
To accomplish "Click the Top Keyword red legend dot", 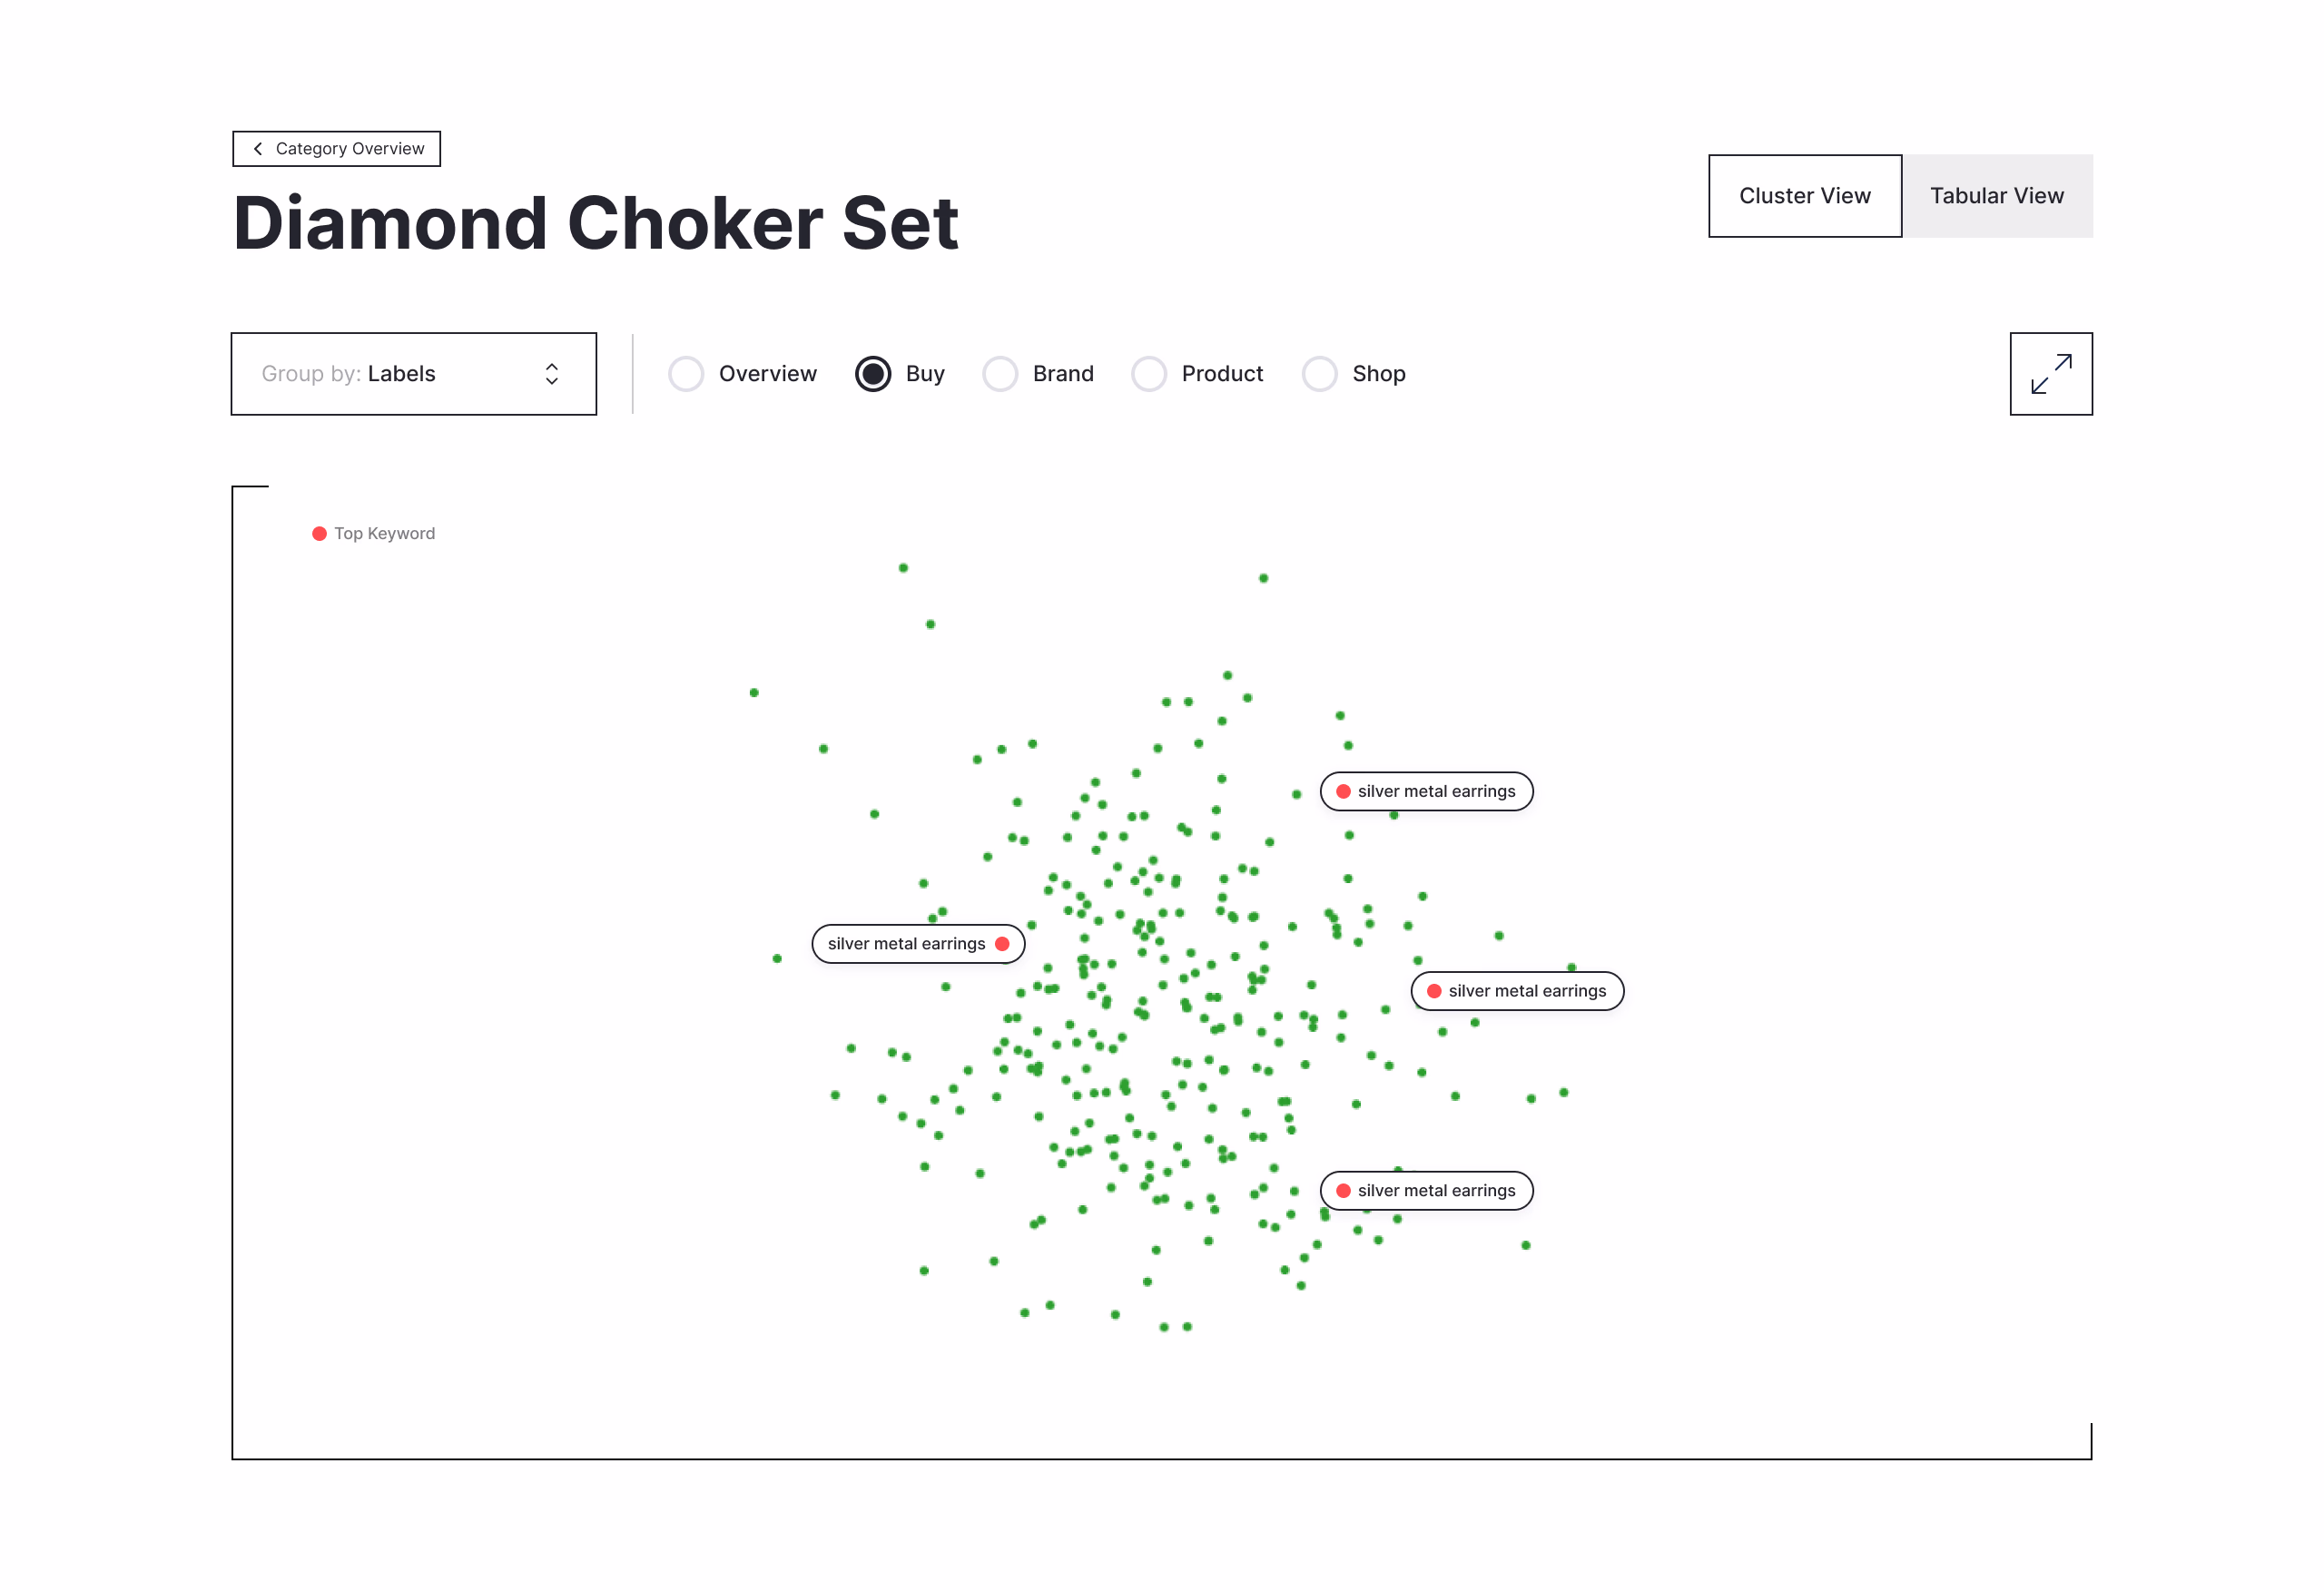I will tap(319, 534).
